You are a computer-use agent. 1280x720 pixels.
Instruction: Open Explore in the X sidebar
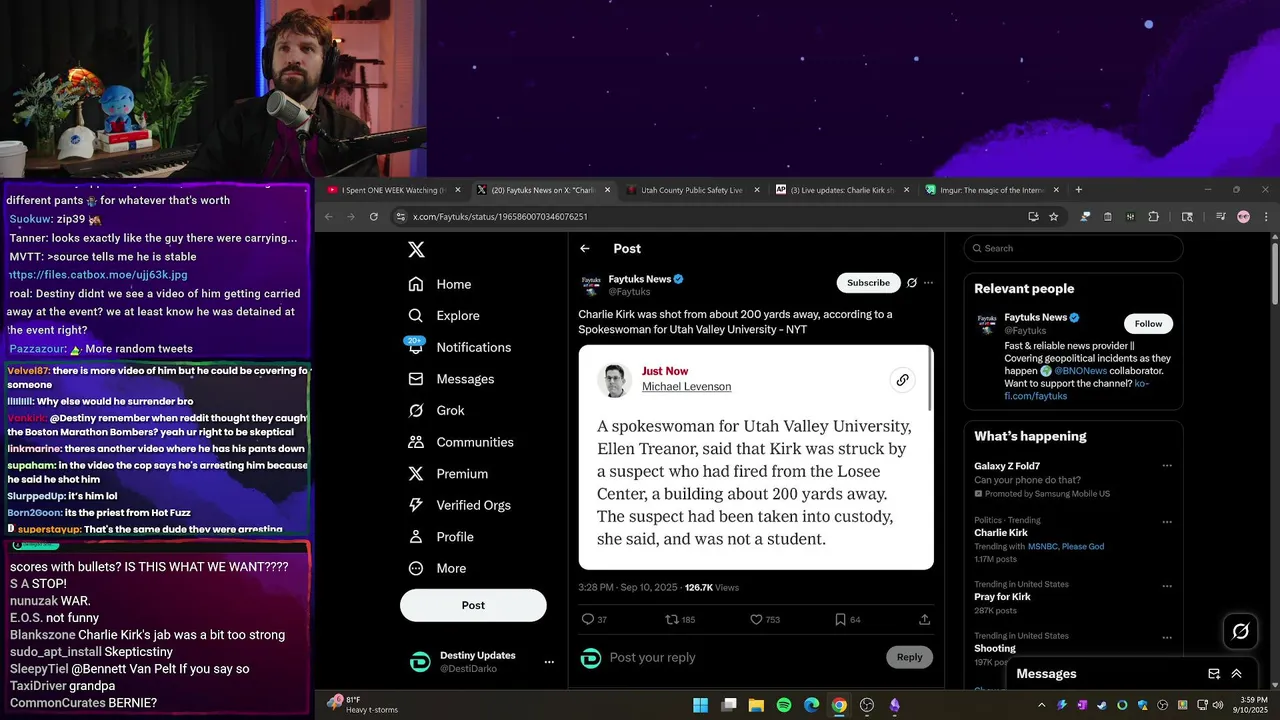pyautogui.click(x=444, y=316)
